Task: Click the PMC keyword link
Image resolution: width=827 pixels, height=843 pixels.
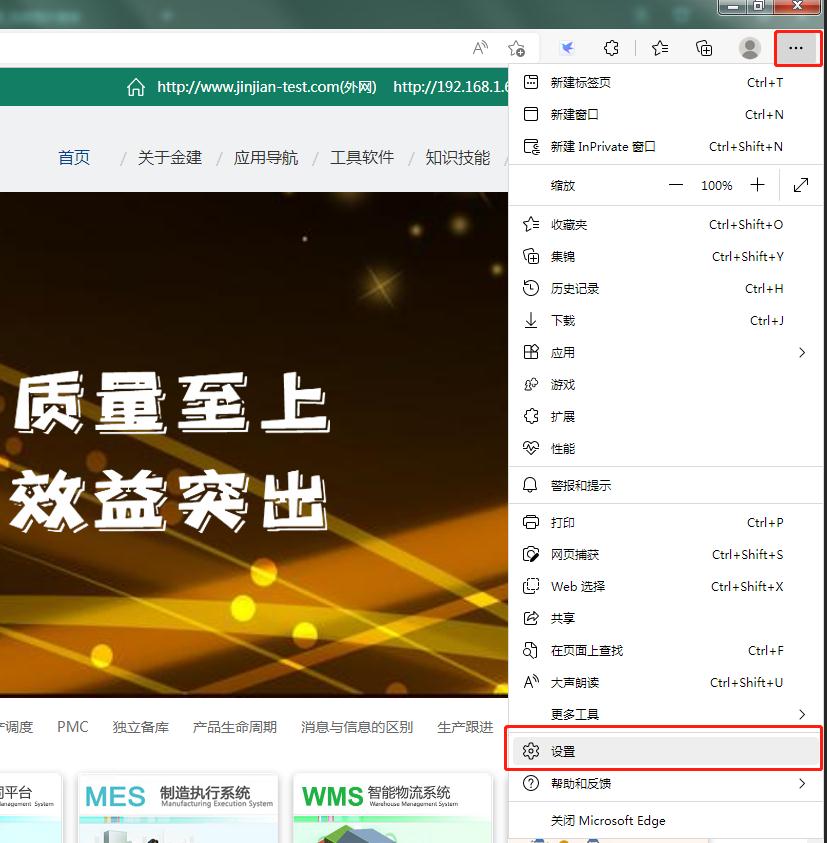Action: tap(73, 727)
